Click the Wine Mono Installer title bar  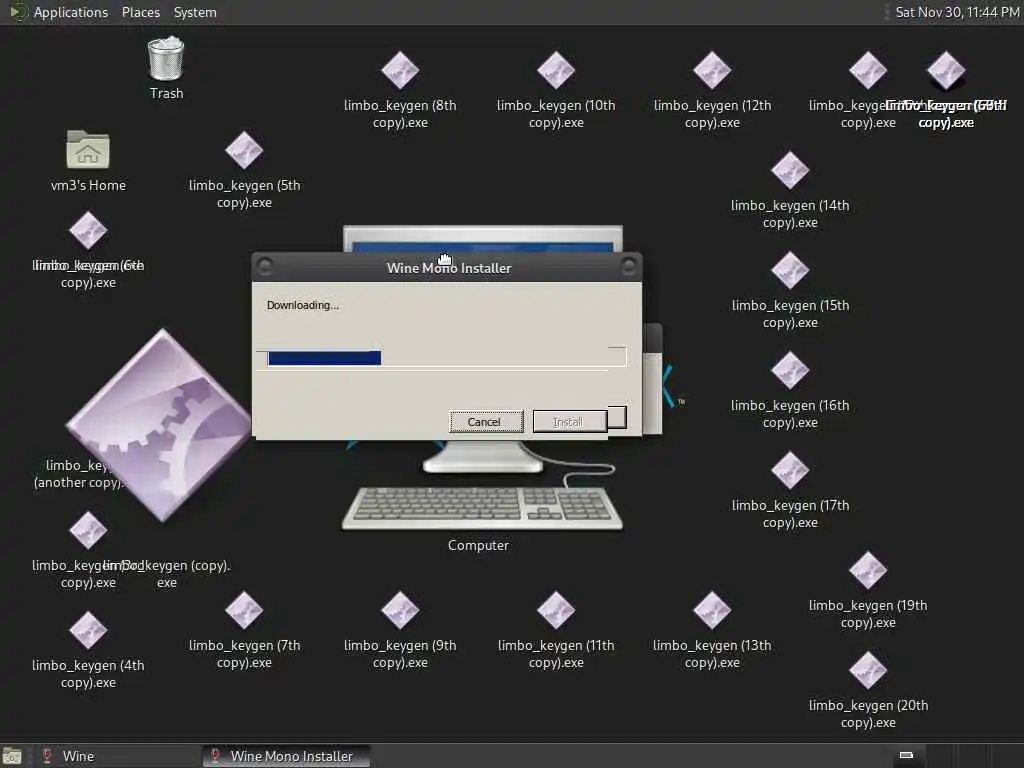pyautogui.click(x=449, y=268)
